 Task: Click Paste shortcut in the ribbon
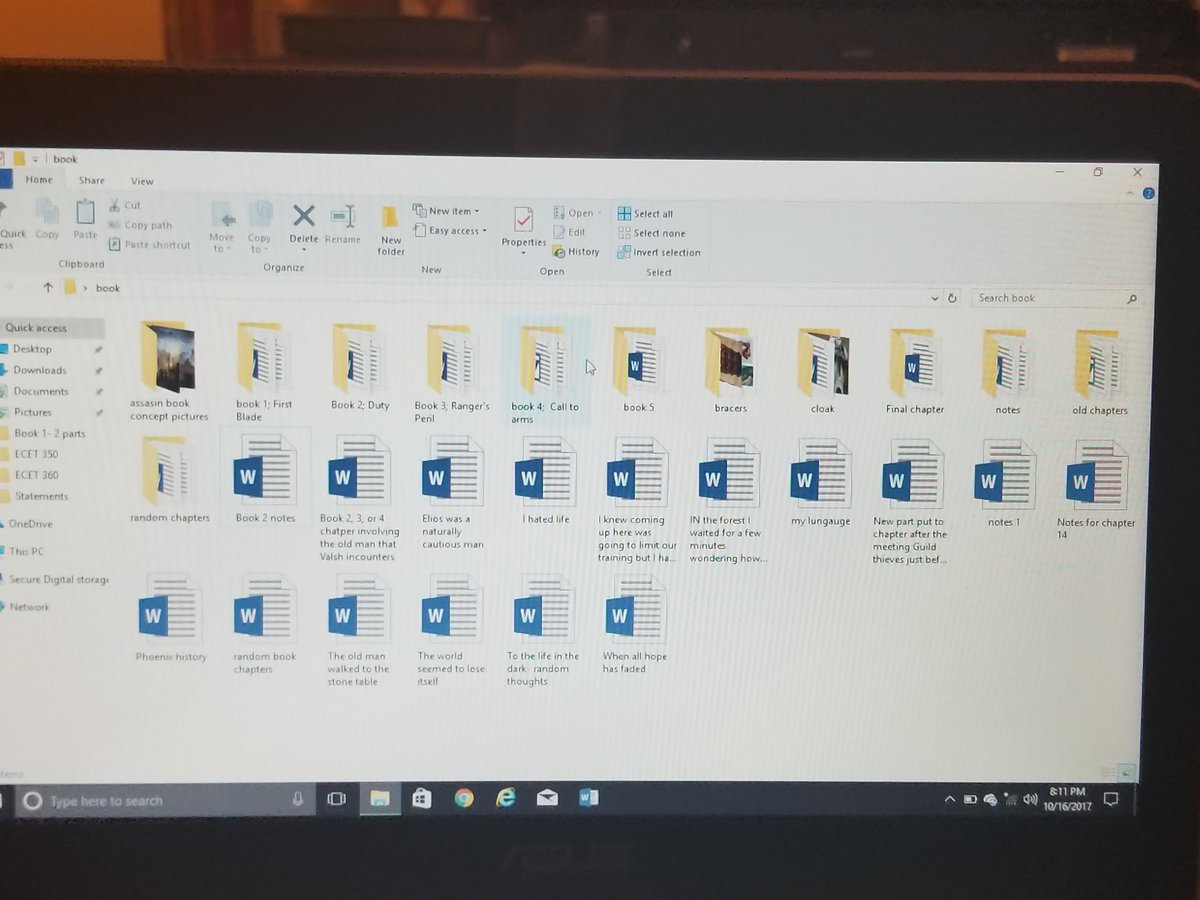tap(150, 245)
